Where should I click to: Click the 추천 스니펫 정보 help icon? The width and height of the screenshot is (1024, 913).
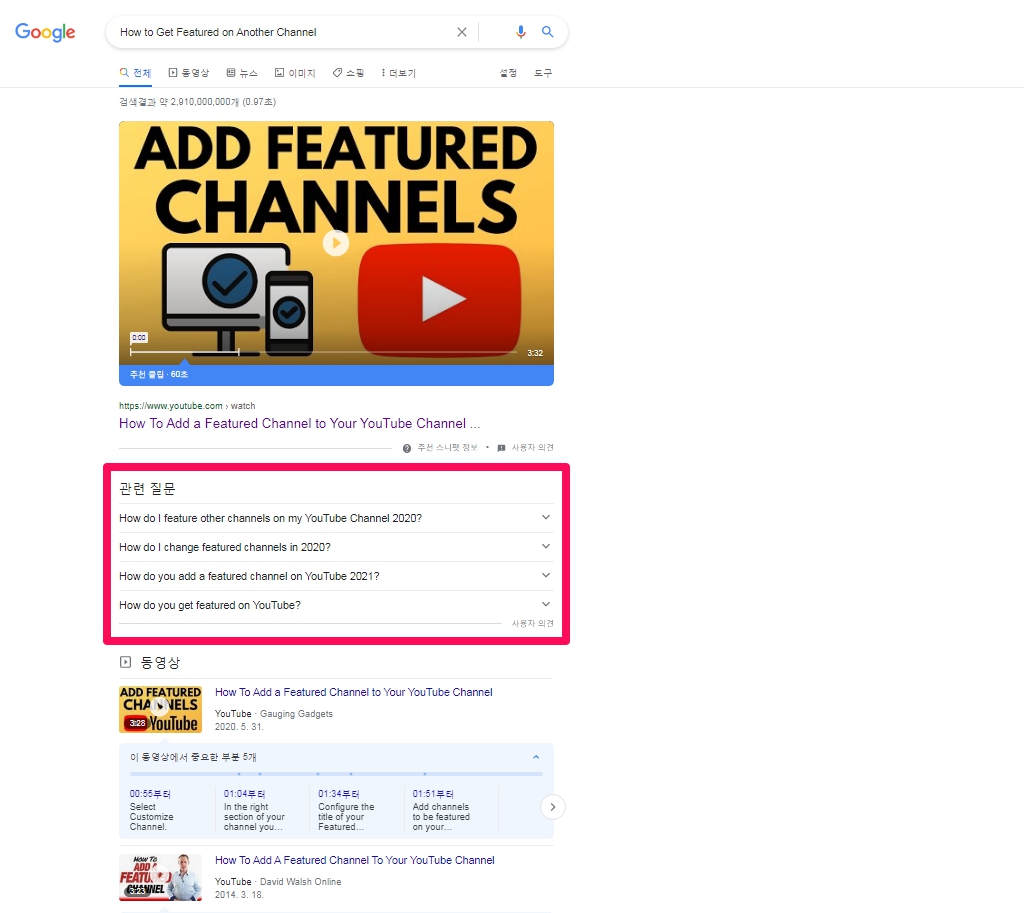(x=407, y=448)
